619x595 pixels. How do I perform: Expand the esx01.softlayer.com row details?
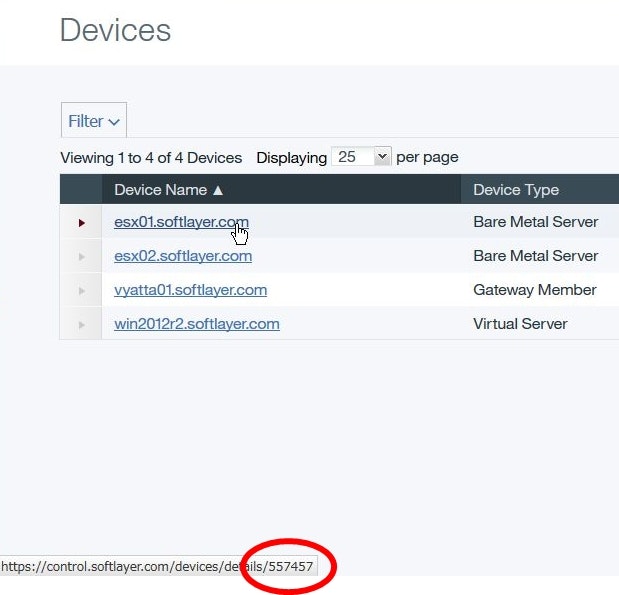pyautogui.click(x=82, y=223)
